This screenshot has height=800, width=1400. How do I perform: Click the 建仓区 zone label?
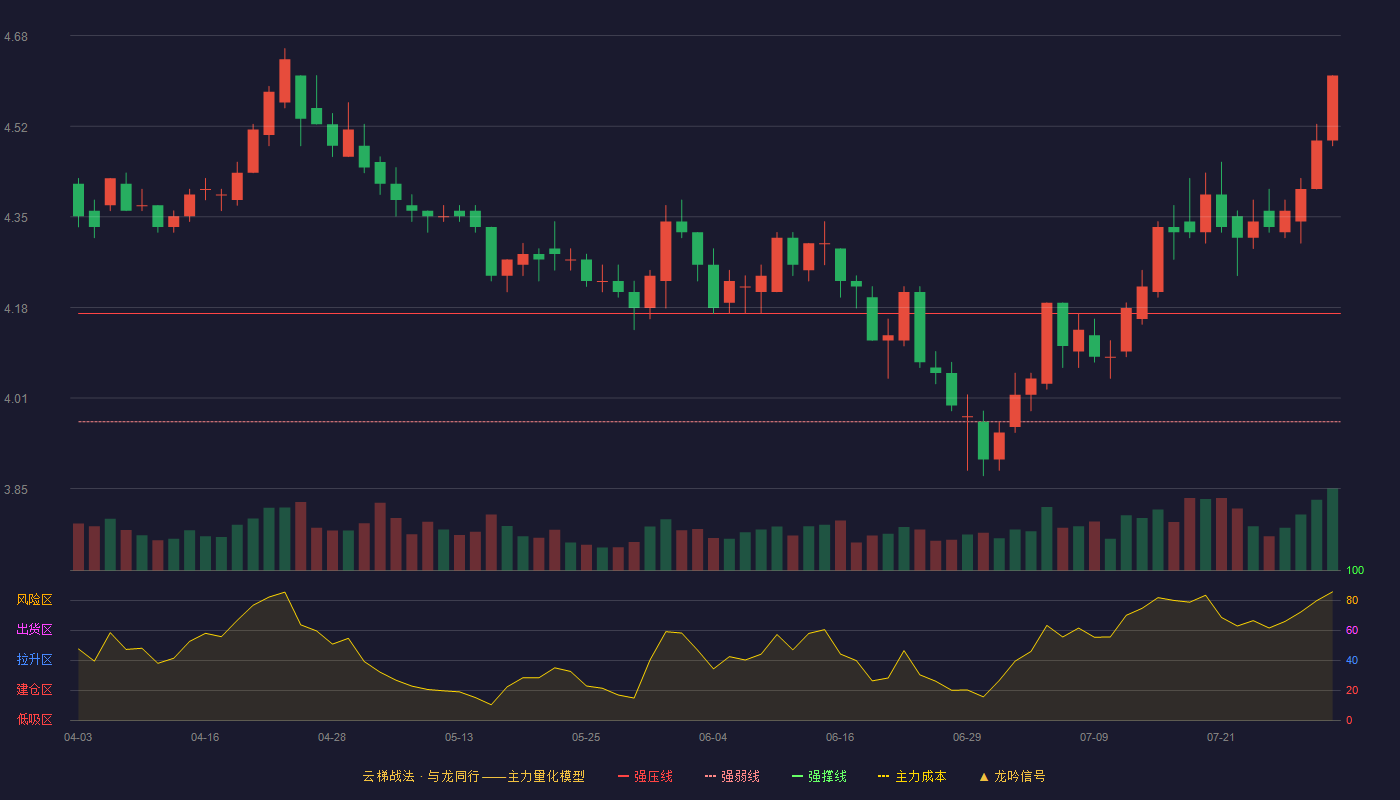[x=35, y=690]
